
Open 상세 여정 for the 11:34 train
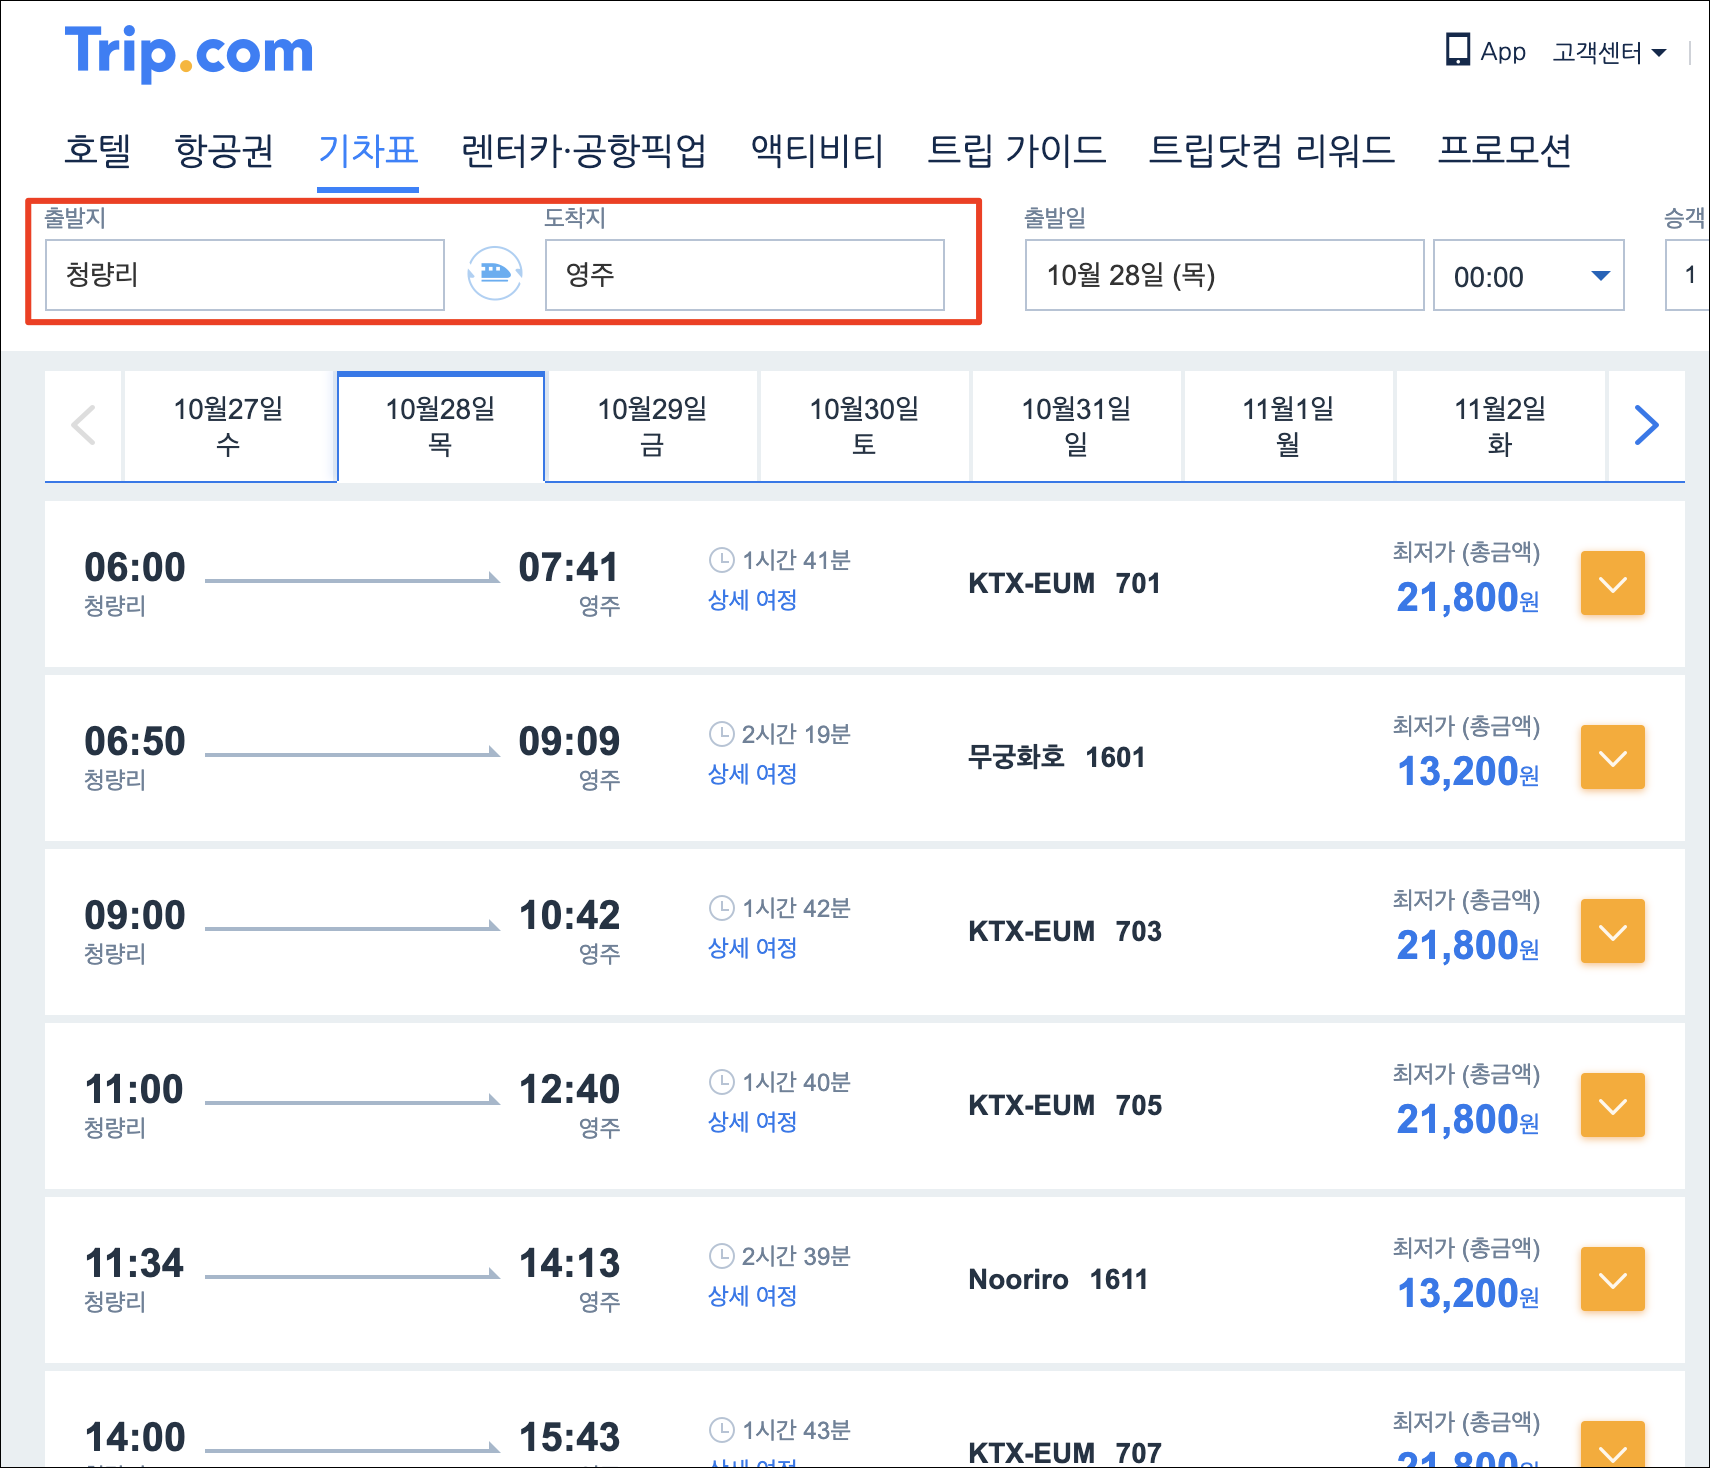click(x=752, y=1296)
